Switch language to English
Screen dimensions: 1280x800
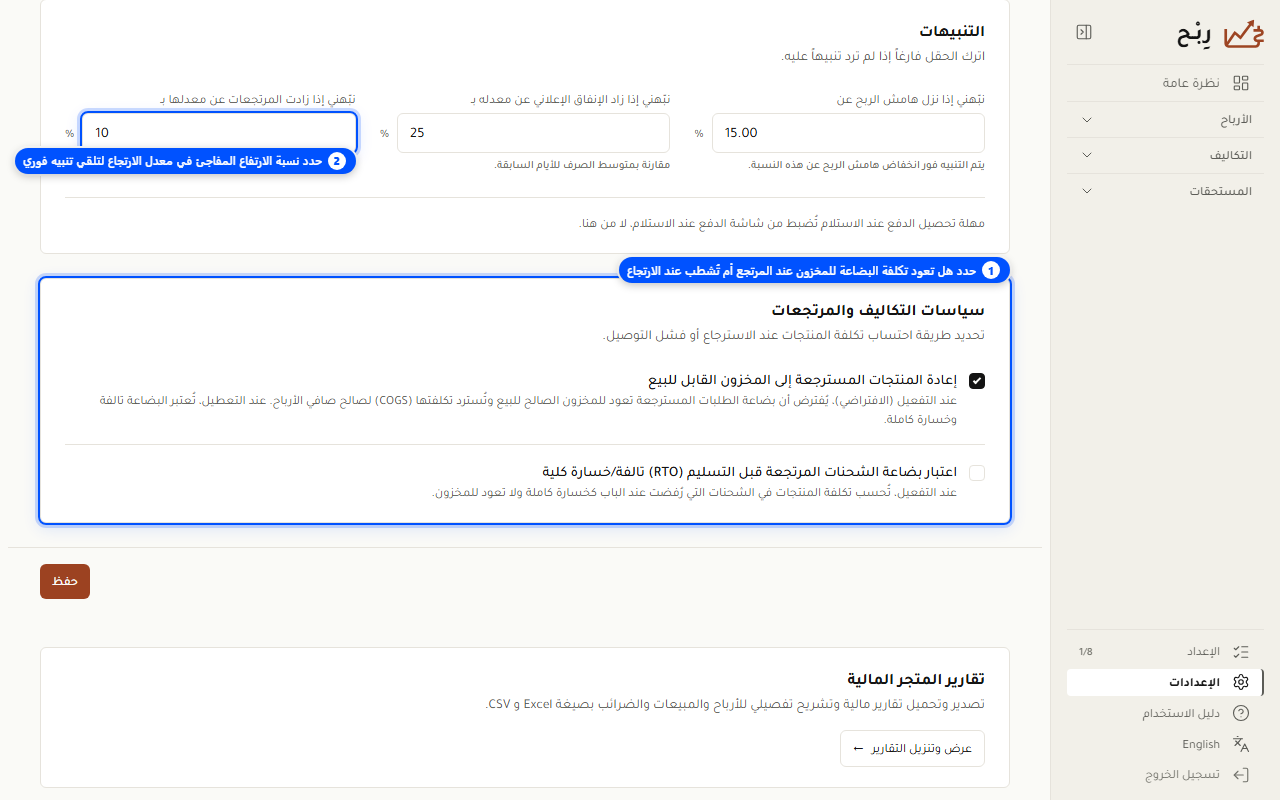1166,744
